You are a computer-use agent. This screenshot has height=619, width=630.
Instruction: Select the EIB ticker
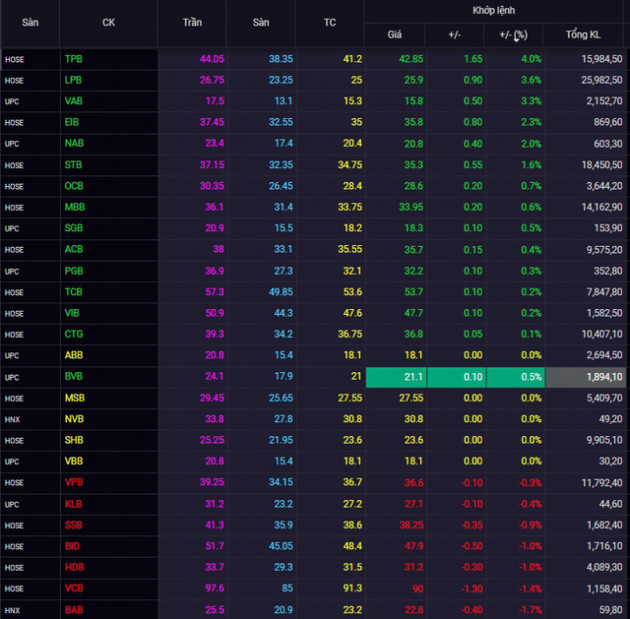(72, 122)
